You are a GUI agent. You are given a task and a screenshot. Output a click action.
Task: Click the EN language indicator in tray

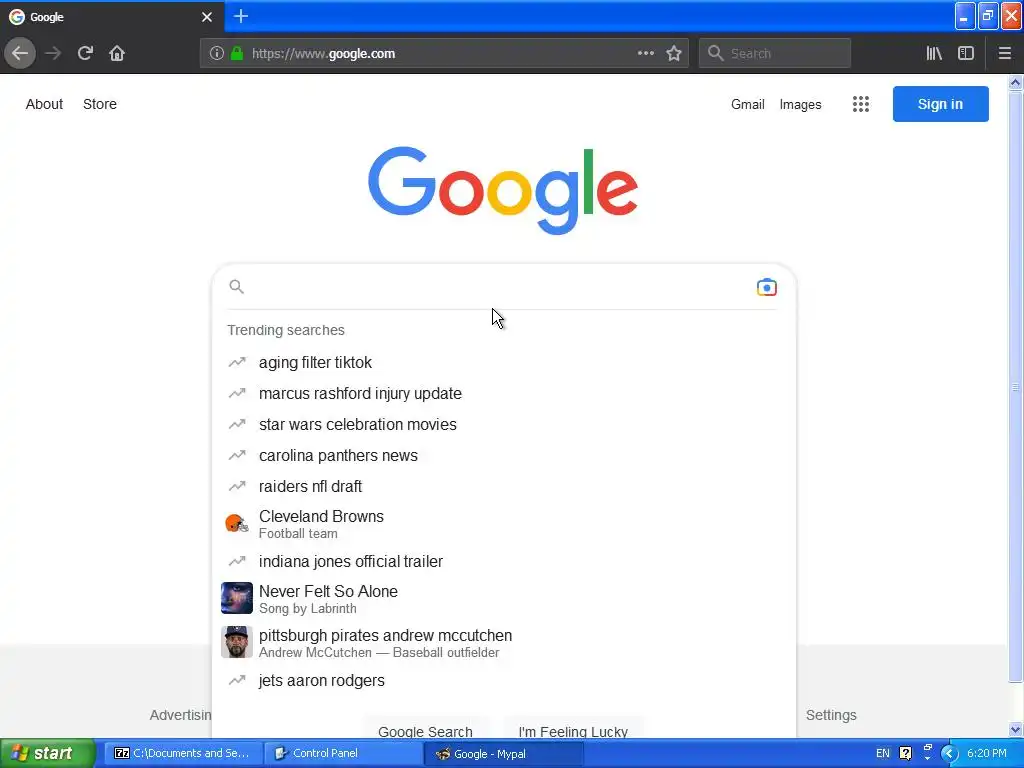[x=882, y=754]
